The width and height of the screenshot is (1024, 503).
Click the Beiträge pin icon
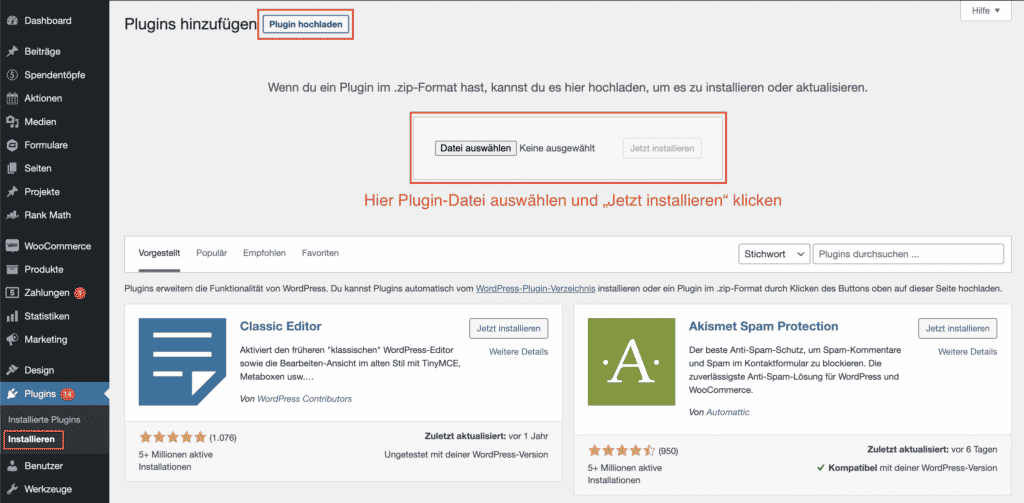pyautogui.click(x=12, y=52)
